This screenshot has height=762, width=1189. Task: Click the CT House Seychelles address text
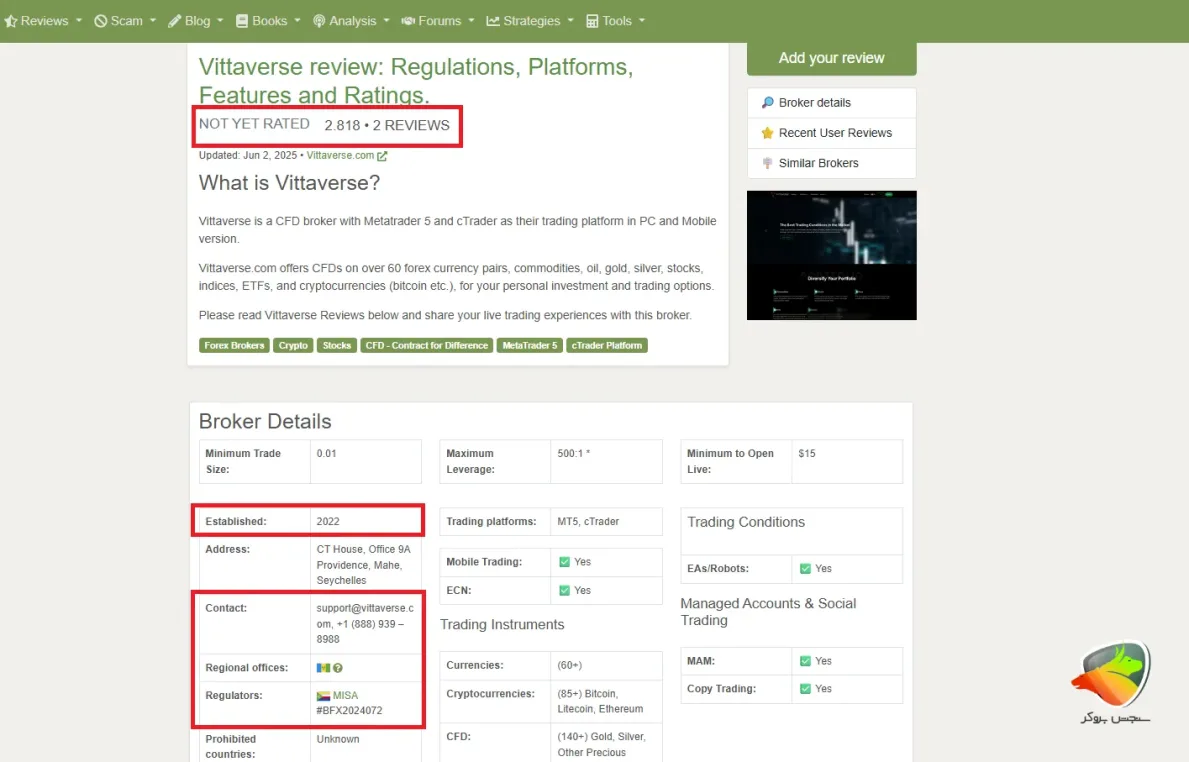(363, 565)
